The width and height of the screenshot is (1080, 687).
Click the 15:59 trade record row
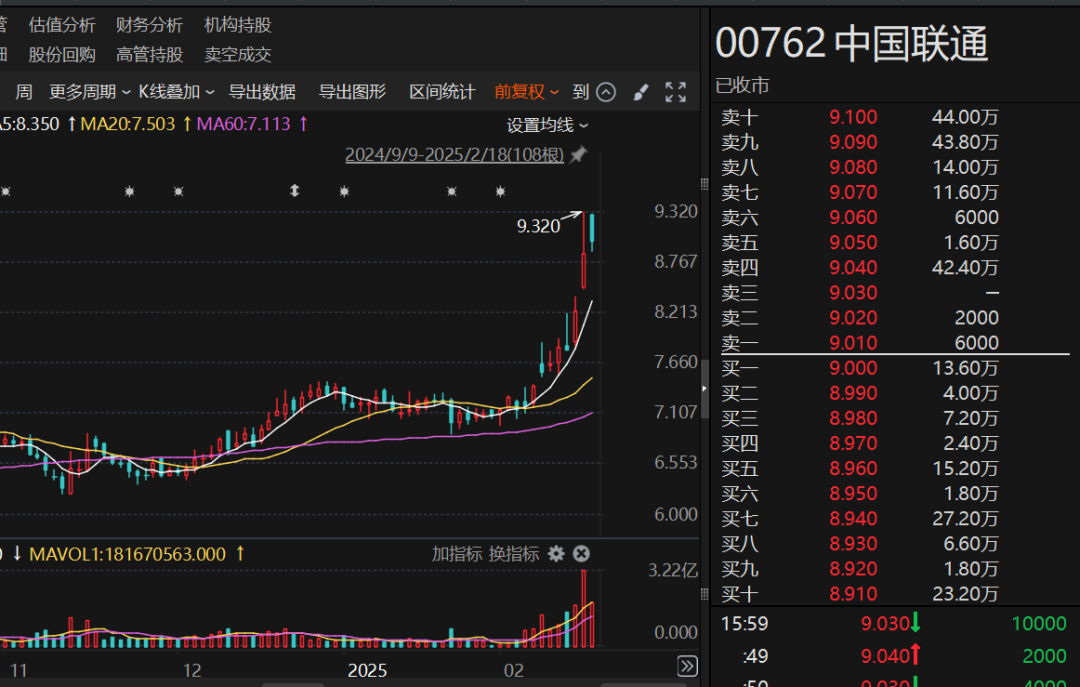[x=894, y=624]
